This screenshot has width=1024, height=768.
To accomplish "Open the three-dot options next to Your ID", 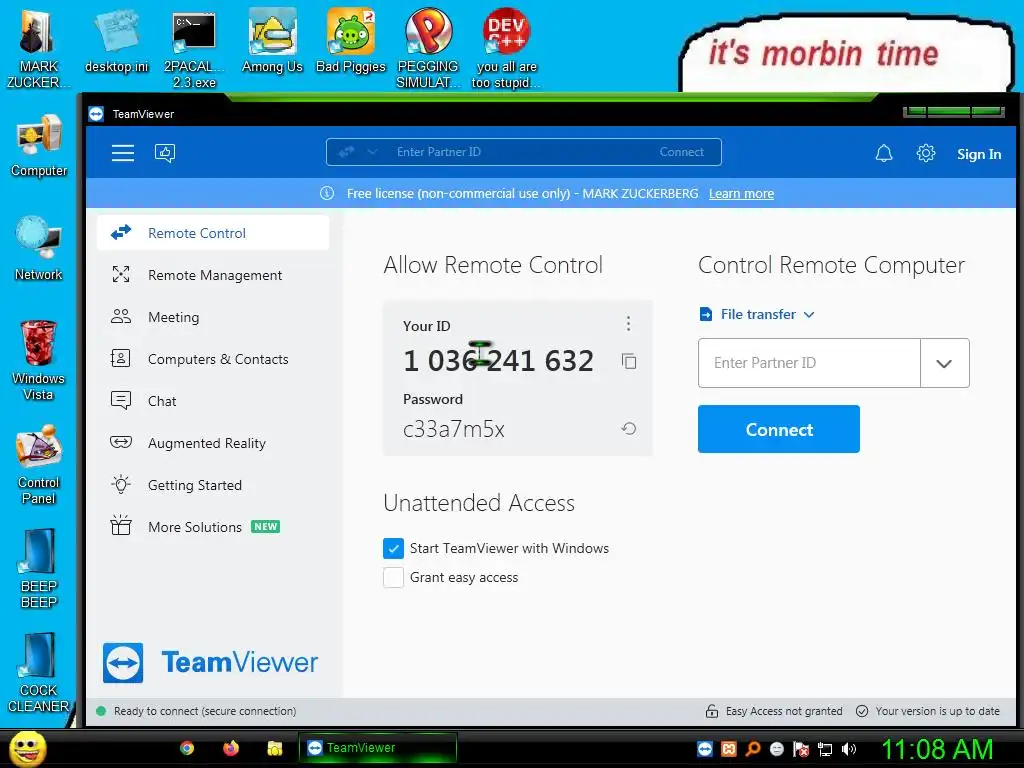I will pyautogui.click(x=628, y=323).
